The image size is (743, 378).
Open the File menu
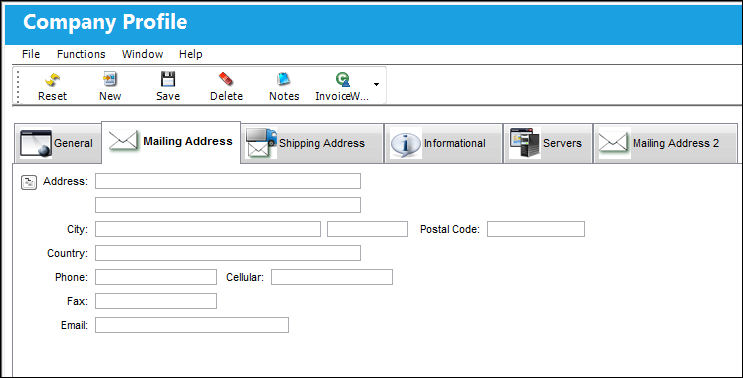click(x=31, y=54)
